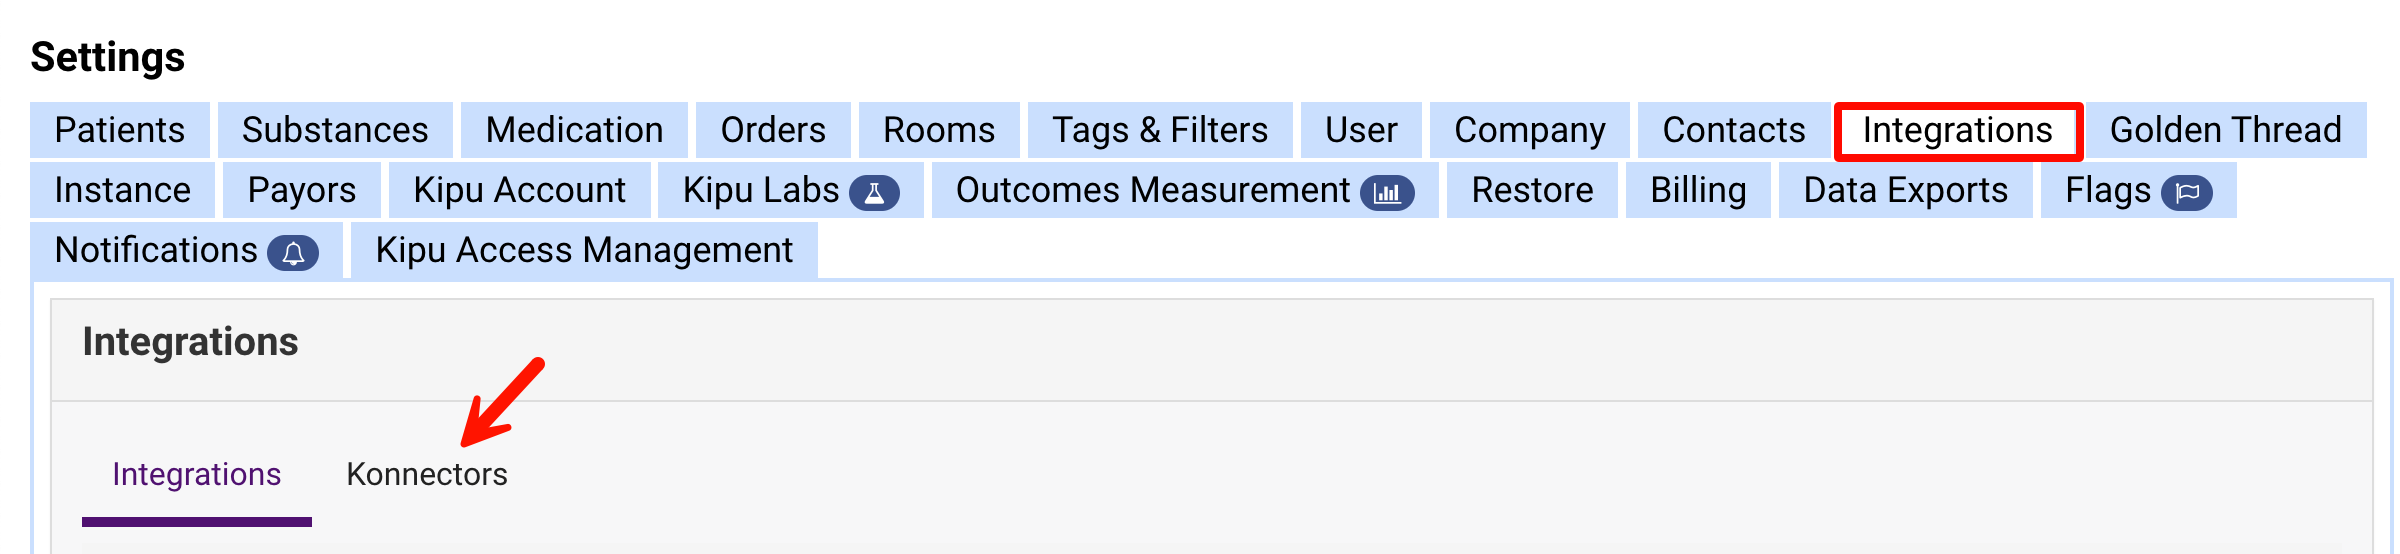
Task: Switch to the Substances tab
Action: pos(335,130)
